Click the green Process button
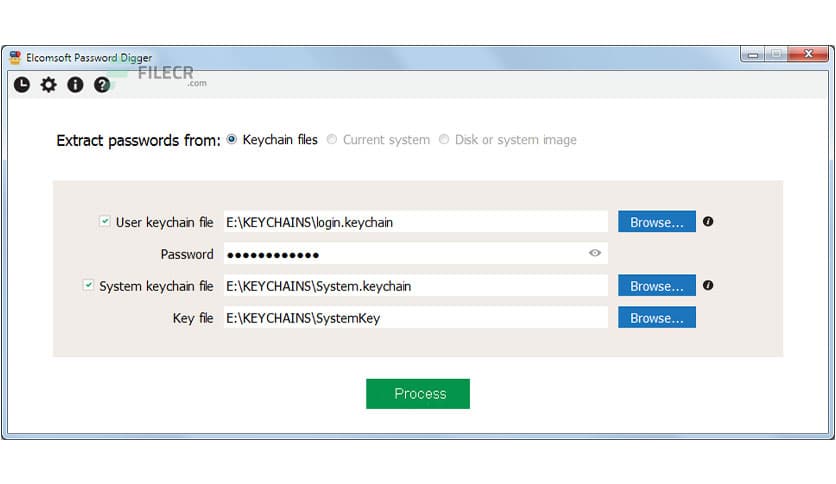836x484 pixels. point(418,394)
